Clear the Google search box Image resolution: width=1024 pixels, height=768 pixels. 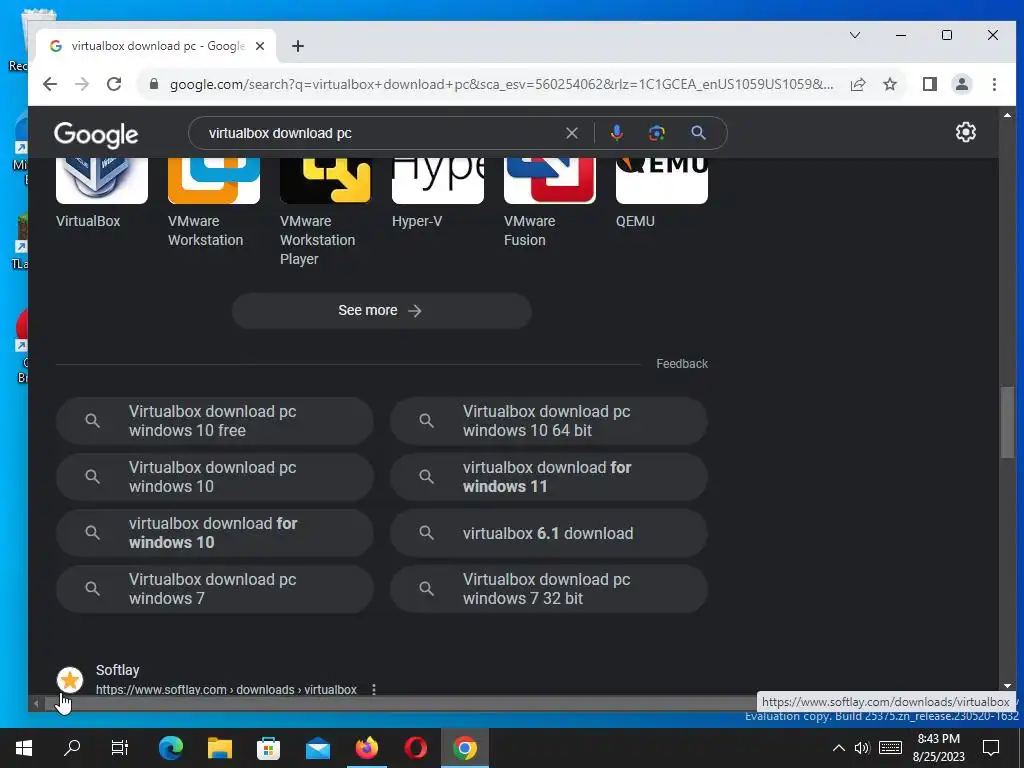click(x=571, y=133)
